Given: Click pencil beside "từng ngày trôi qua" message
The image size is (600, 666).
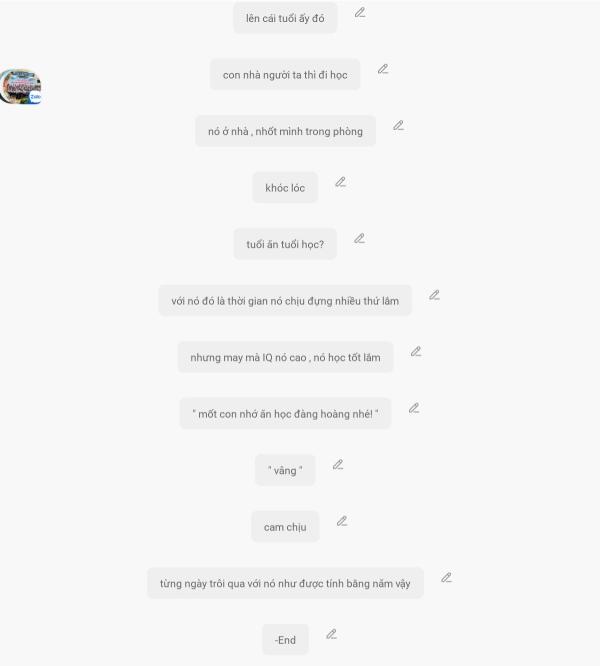Looking at the screenshot, I should pos(446,578).
